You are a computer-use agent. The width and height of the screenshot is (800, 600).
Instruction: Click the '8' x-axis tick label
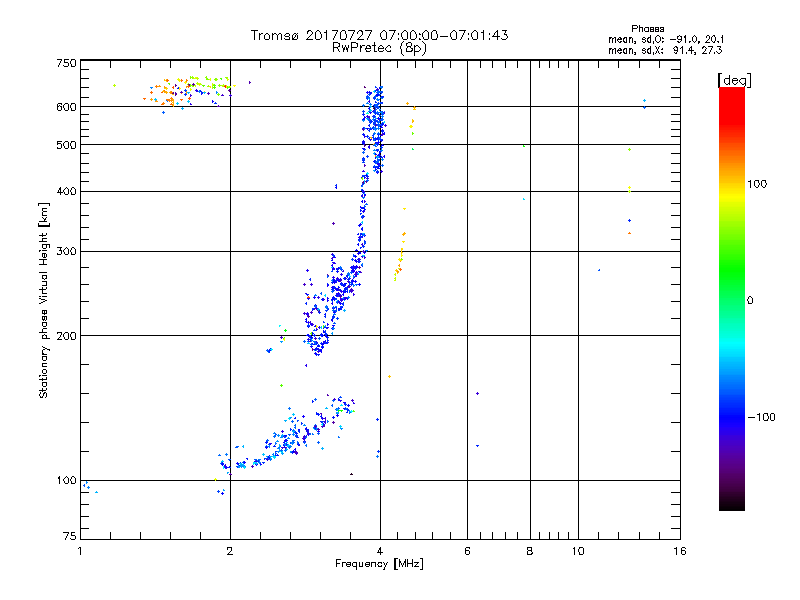pyautogui.click(x=530, y=551)
